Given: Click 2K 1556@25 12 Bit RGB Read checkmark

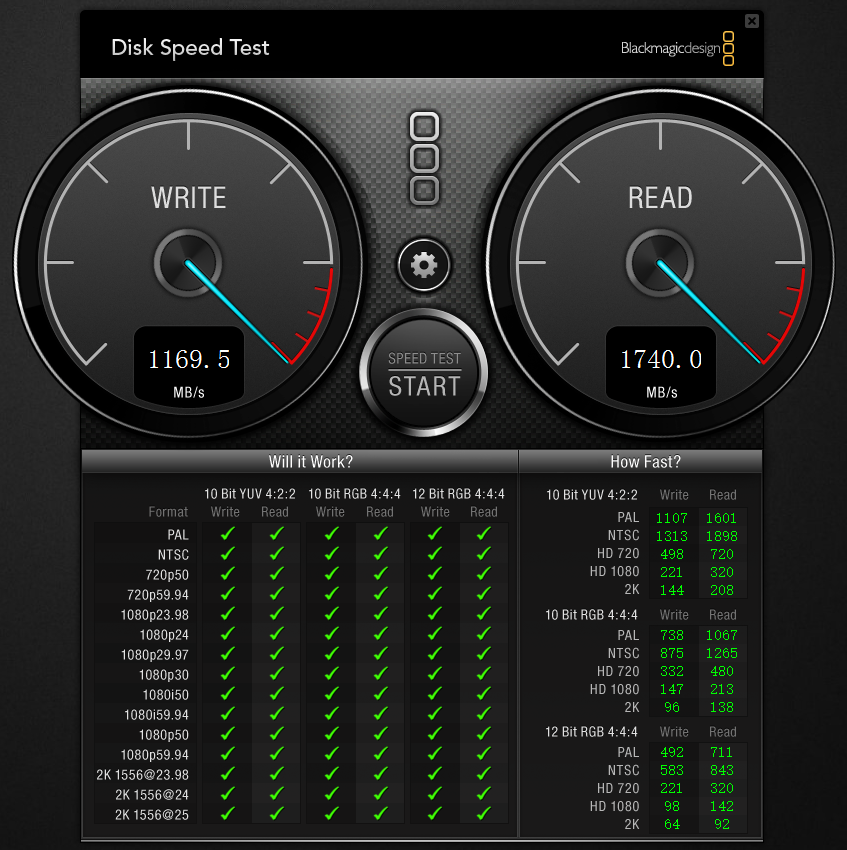Looking at the screenshot, I should pyautogui.click(x=484, y=813).
